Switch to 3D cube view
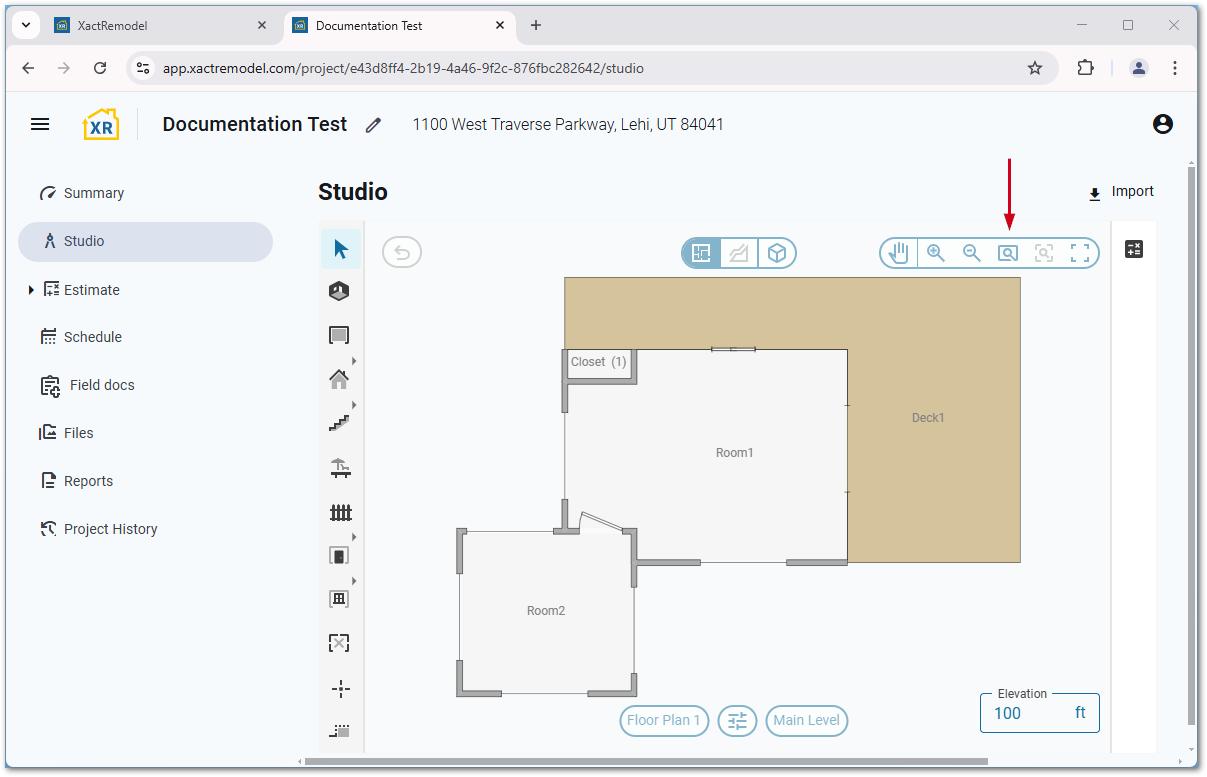1207x777 pixels. point(776,253)
